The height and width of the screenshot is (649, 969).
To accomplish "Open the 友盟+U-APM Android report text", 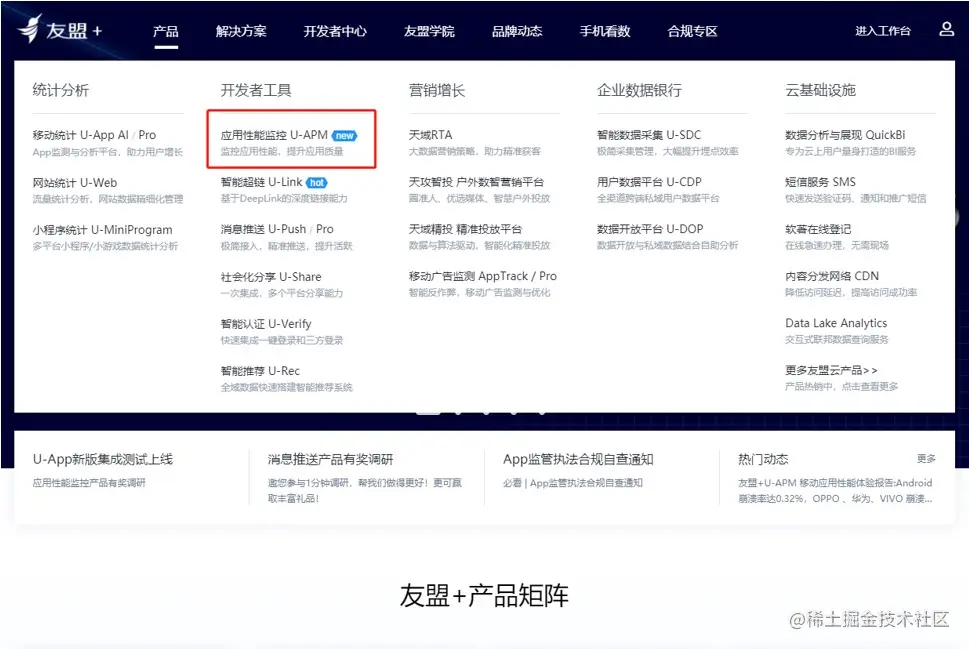I will click(835, 490).
